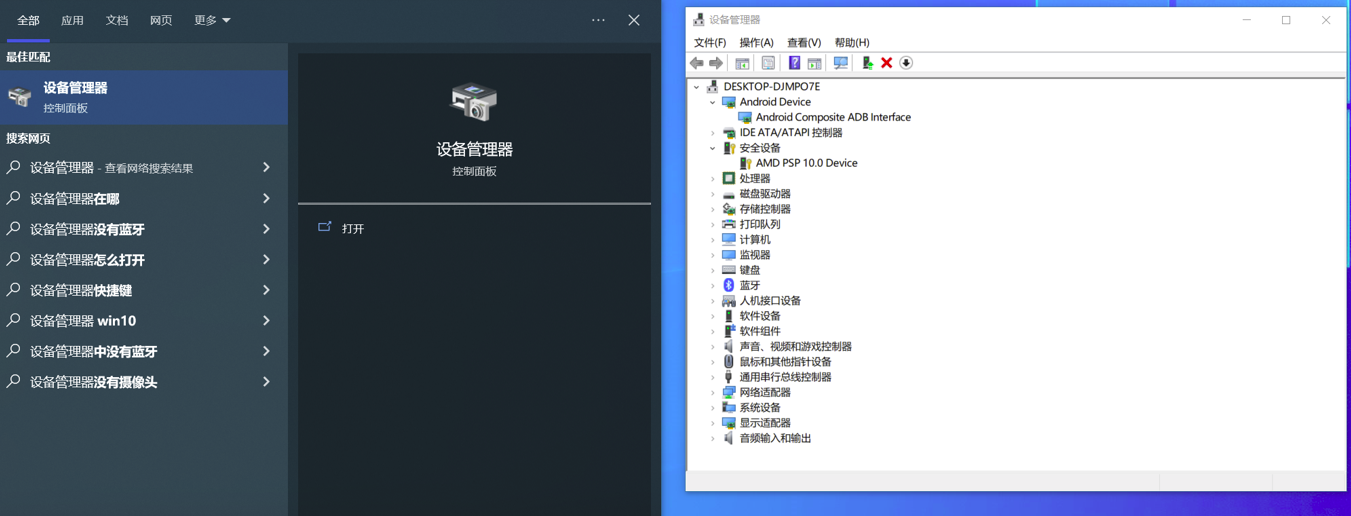Click the 软件组件 category icon

pyautogui.click(x=729, y=331)
